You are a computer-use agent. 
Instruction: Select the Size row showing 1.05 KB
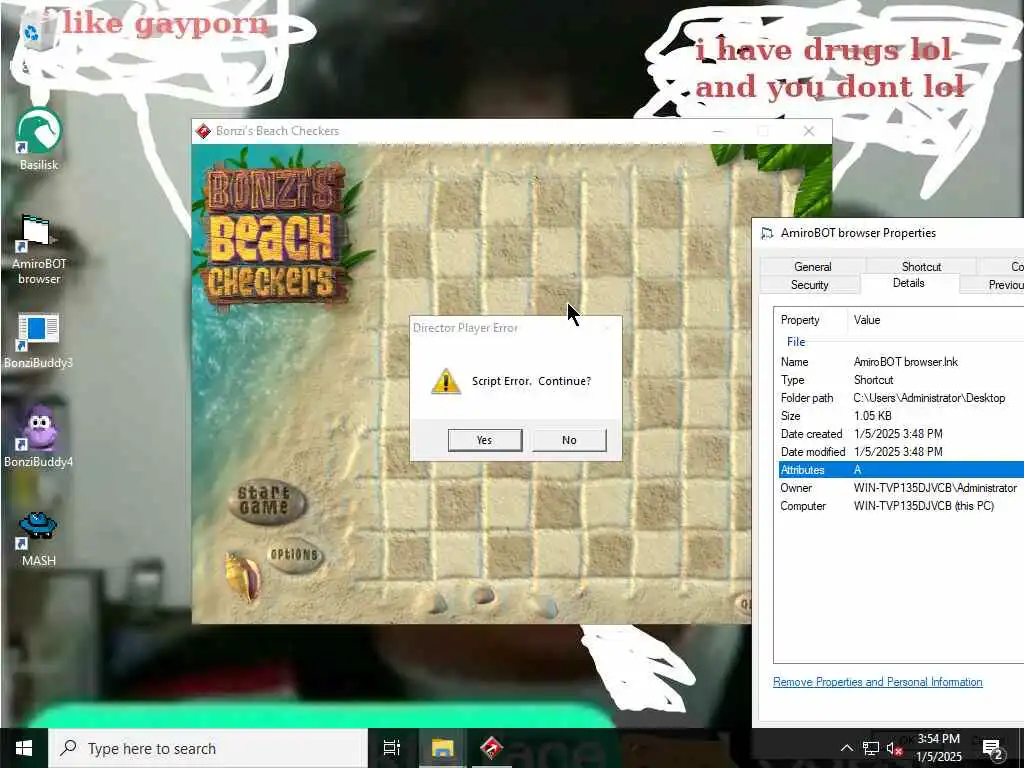[x=901, y=416]
